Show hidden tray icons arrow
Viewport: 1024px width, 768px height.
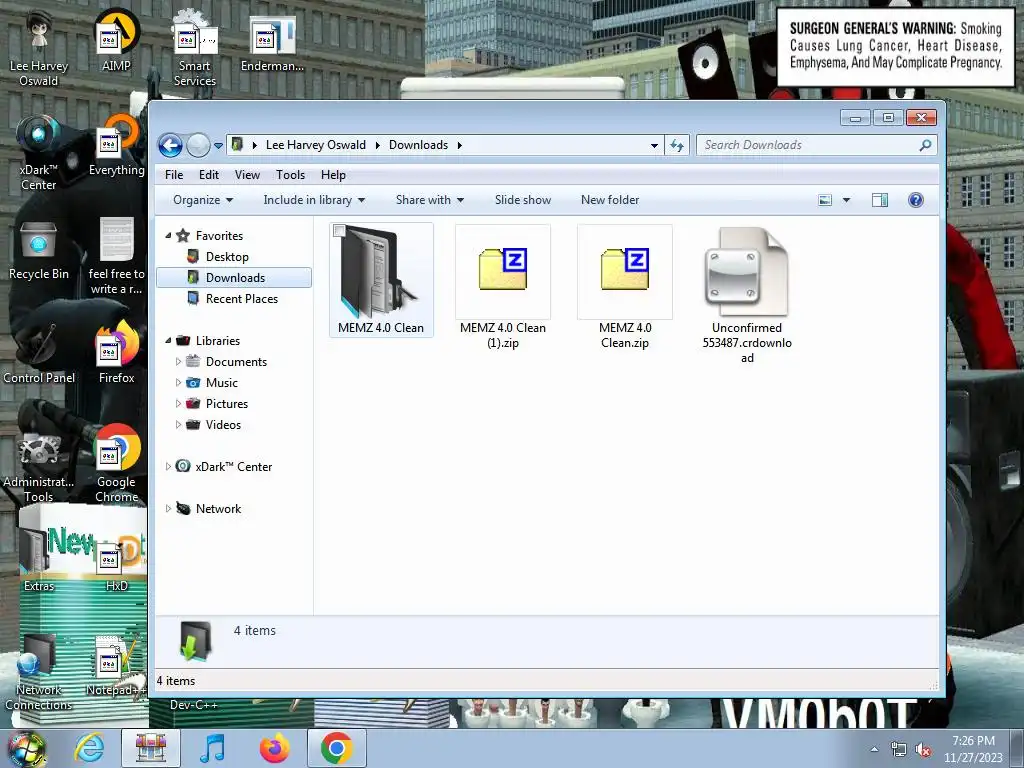(x=874, y=750)
